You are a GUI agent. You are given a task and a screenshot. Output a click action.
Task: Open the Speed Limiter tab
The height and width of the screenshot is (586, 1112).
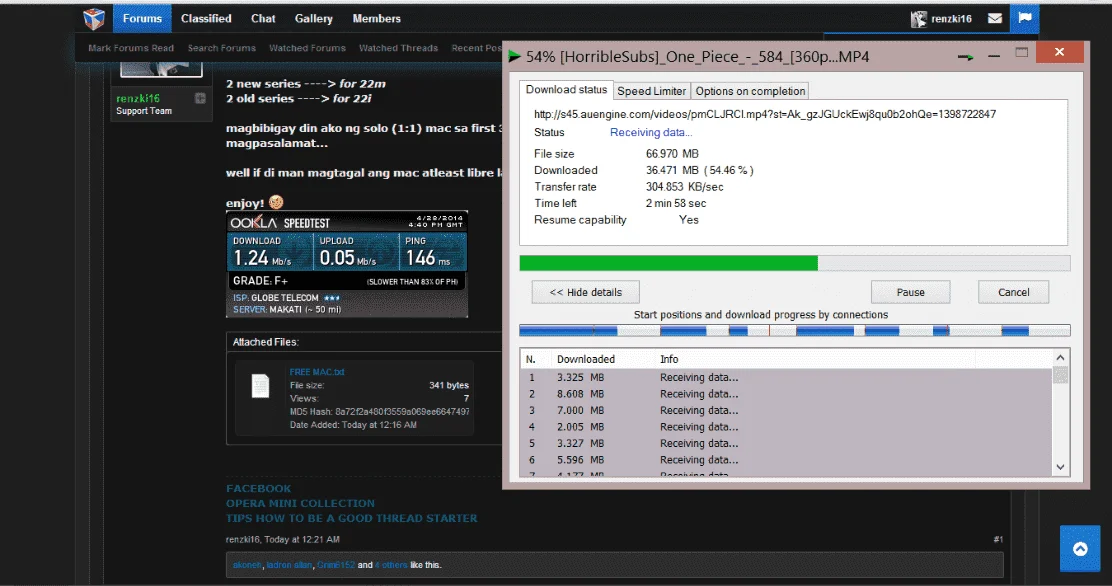(x=652, y=91)
